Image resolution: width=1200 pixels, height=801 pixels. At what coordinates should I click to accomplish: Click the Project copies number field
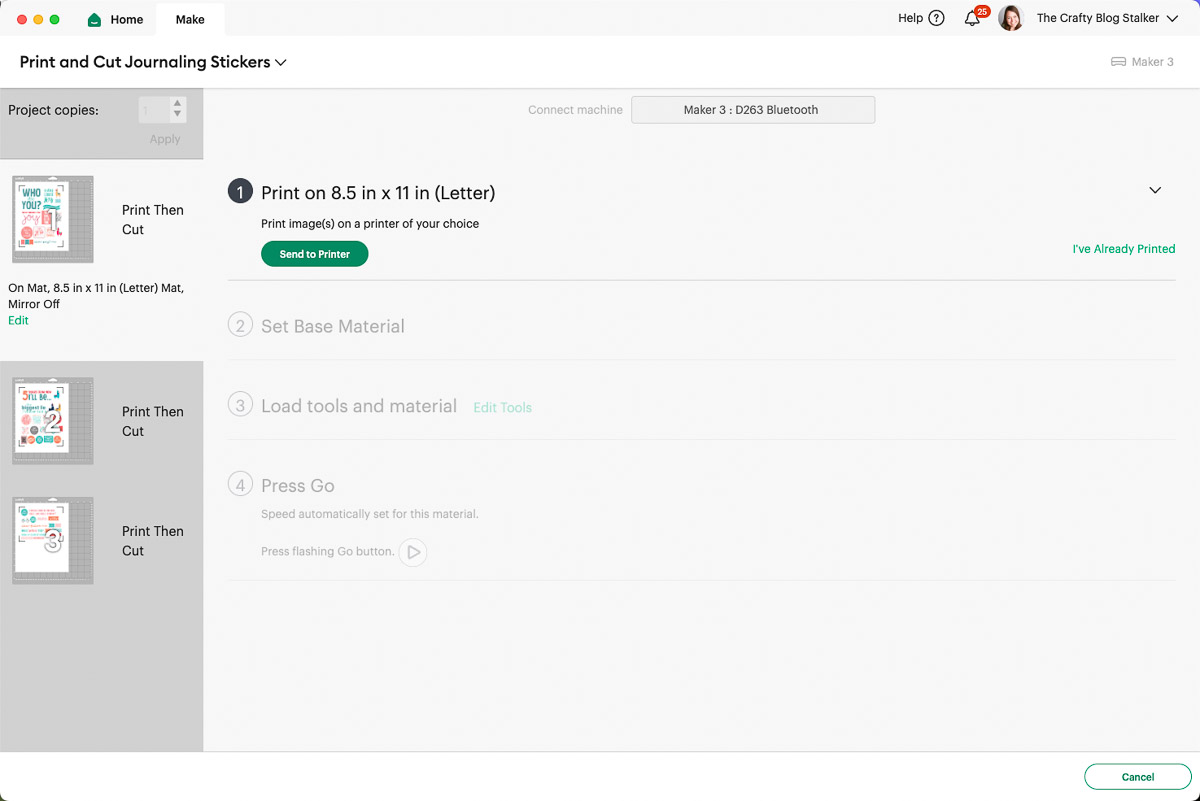click(x=154, y=110)
